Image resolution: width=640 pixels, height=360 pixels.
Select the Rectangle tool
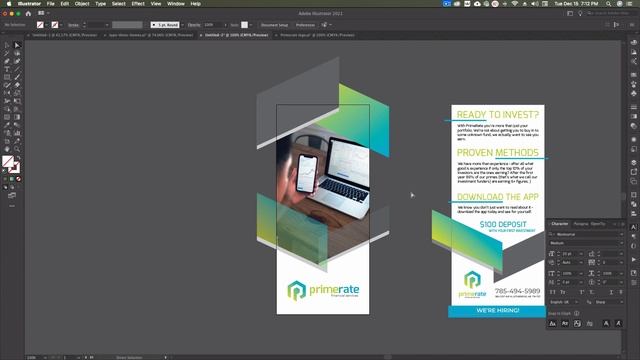(7, 77)
